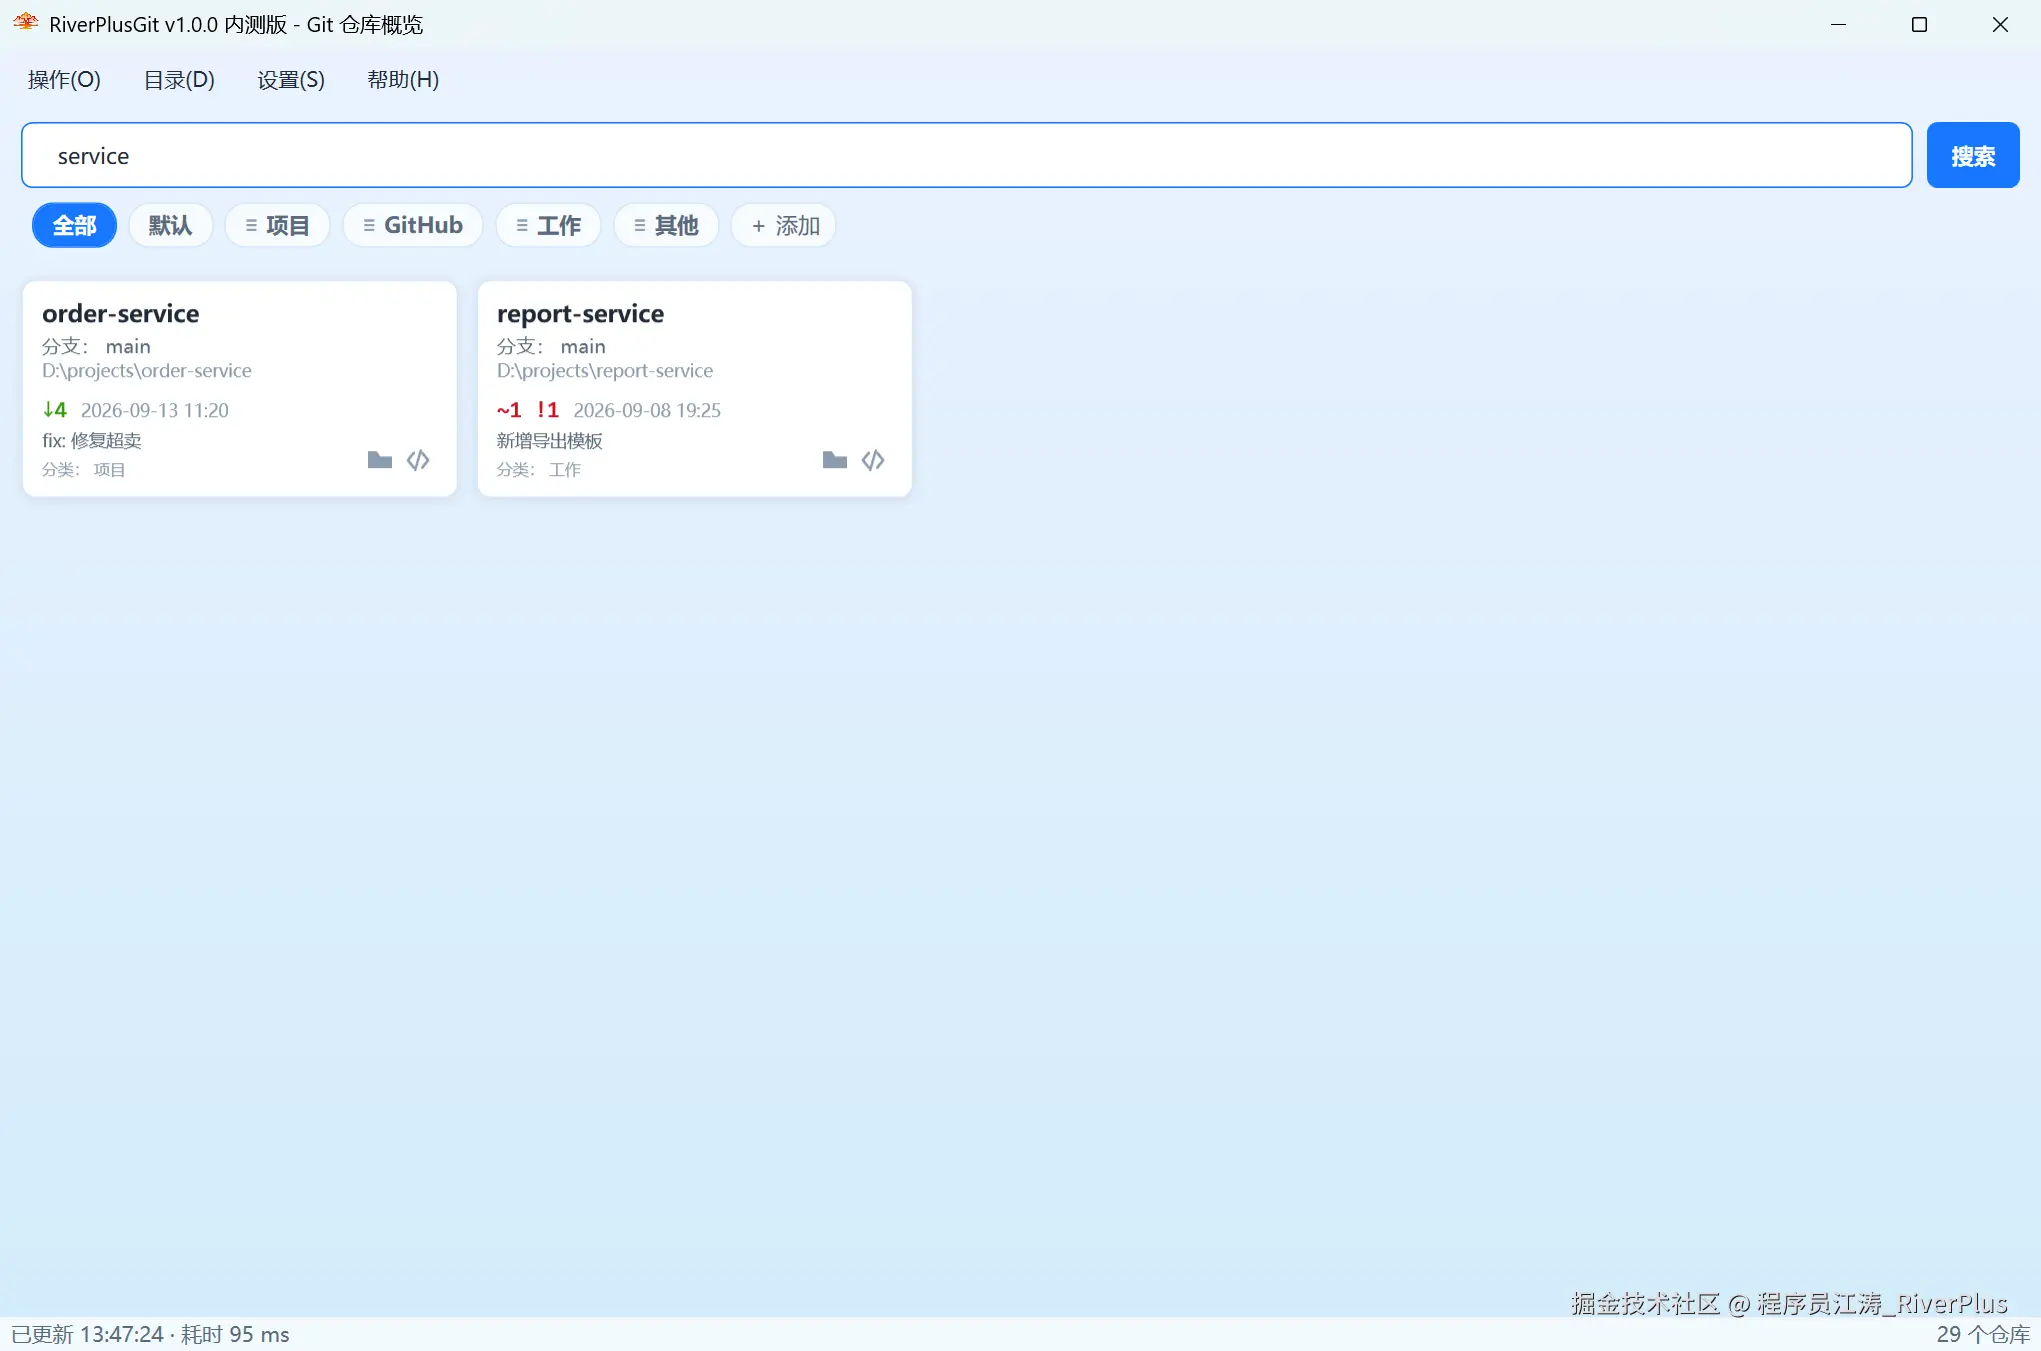Viewport: 2041px width, 1351px height.
Task: Click the ~1 modified indicator on report-service
Action: tap(509, 410)
